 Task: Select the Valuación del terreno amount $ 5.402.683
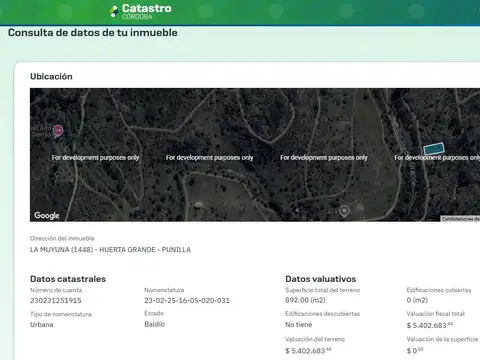[308, 351]
